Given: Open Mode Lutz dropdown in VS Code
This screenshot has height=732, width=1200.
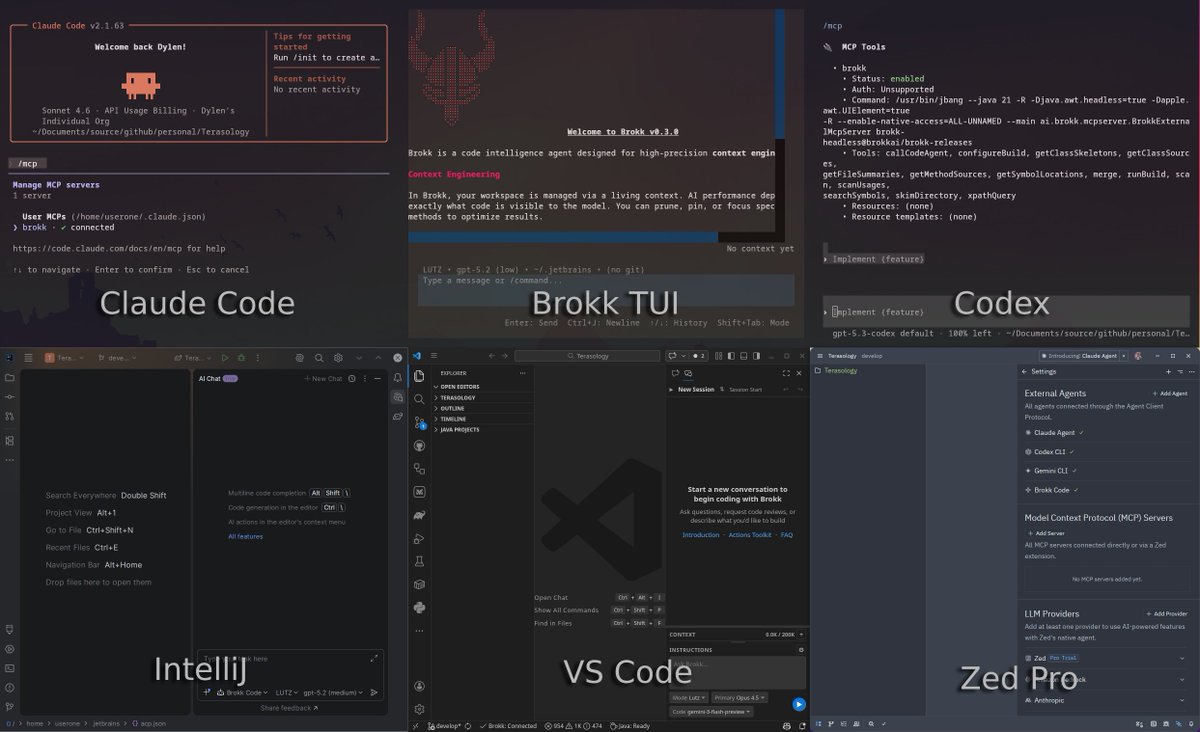Looking at the screenshot, I should (689, 697).
